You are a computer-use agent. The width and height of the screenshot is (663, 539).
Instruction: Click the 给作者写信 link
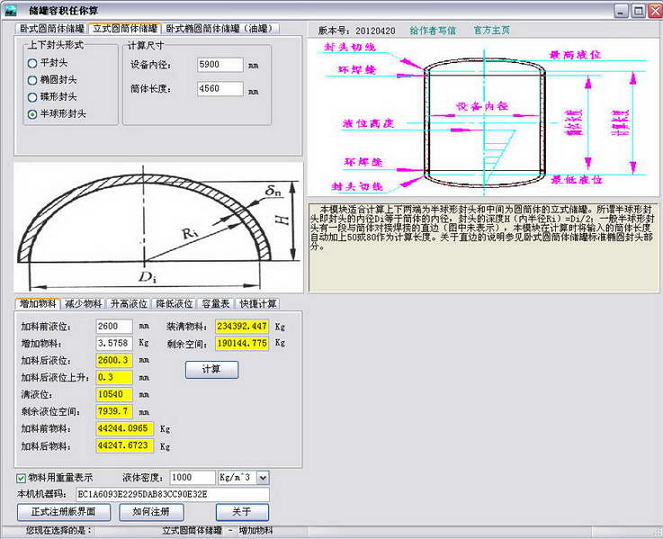pyautogui.click(x=434, y=30)
